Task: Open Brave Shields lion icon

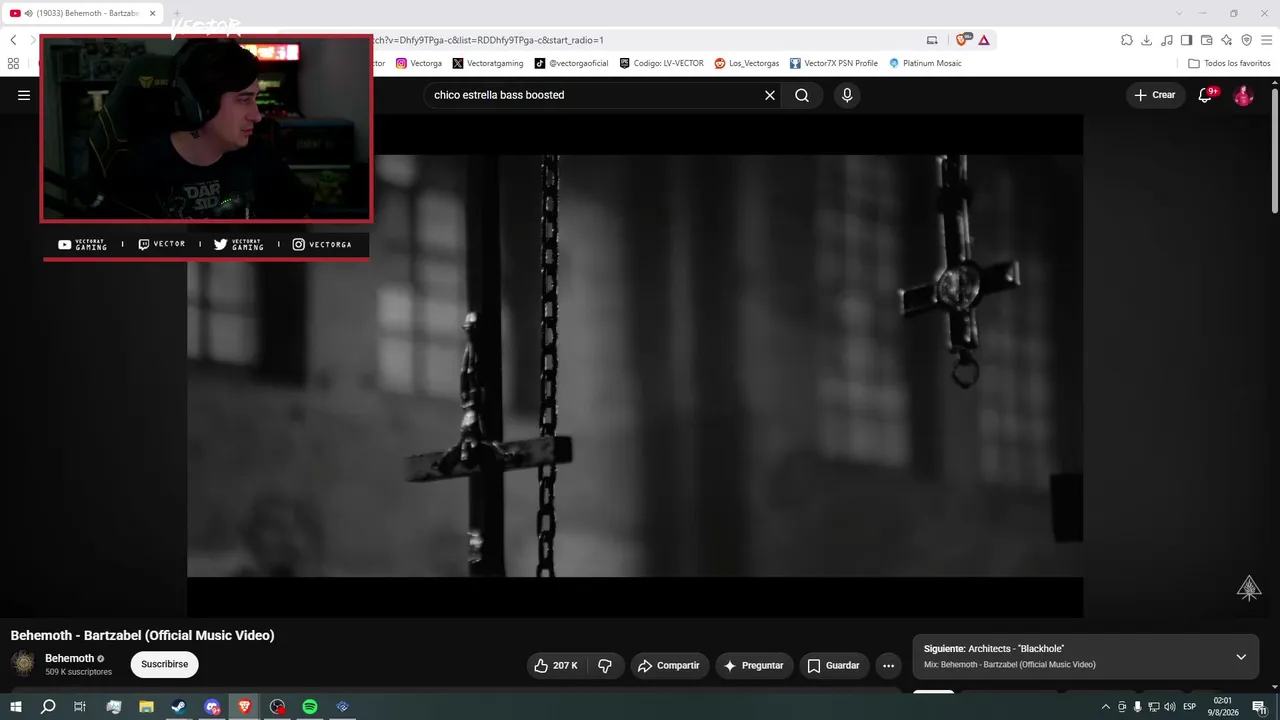Action: pos(962,40)
